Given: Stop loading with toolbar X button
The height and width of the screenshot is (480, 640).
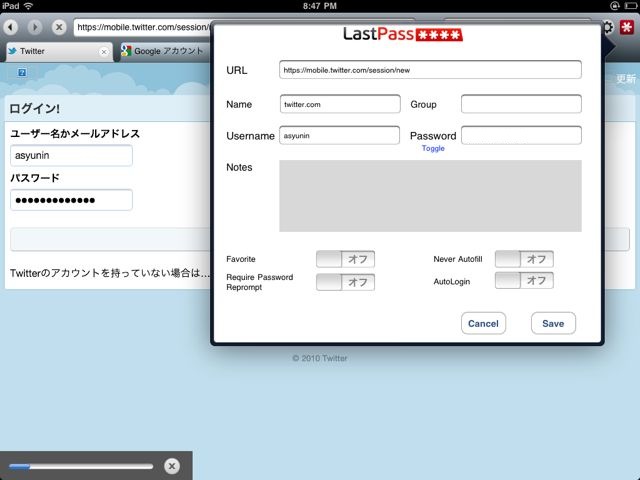Looking at the screenshot, I should coord(59,27).
